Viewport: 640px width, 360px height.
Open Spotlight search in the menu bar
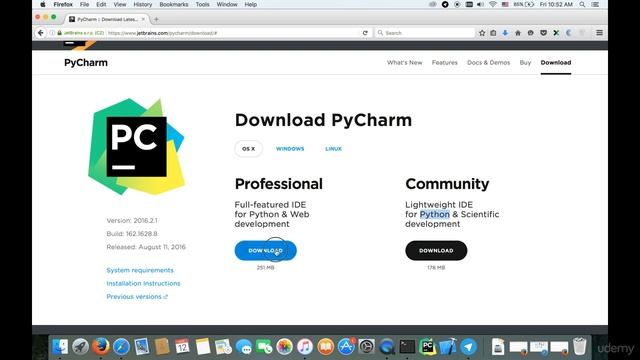click(582, 4)
